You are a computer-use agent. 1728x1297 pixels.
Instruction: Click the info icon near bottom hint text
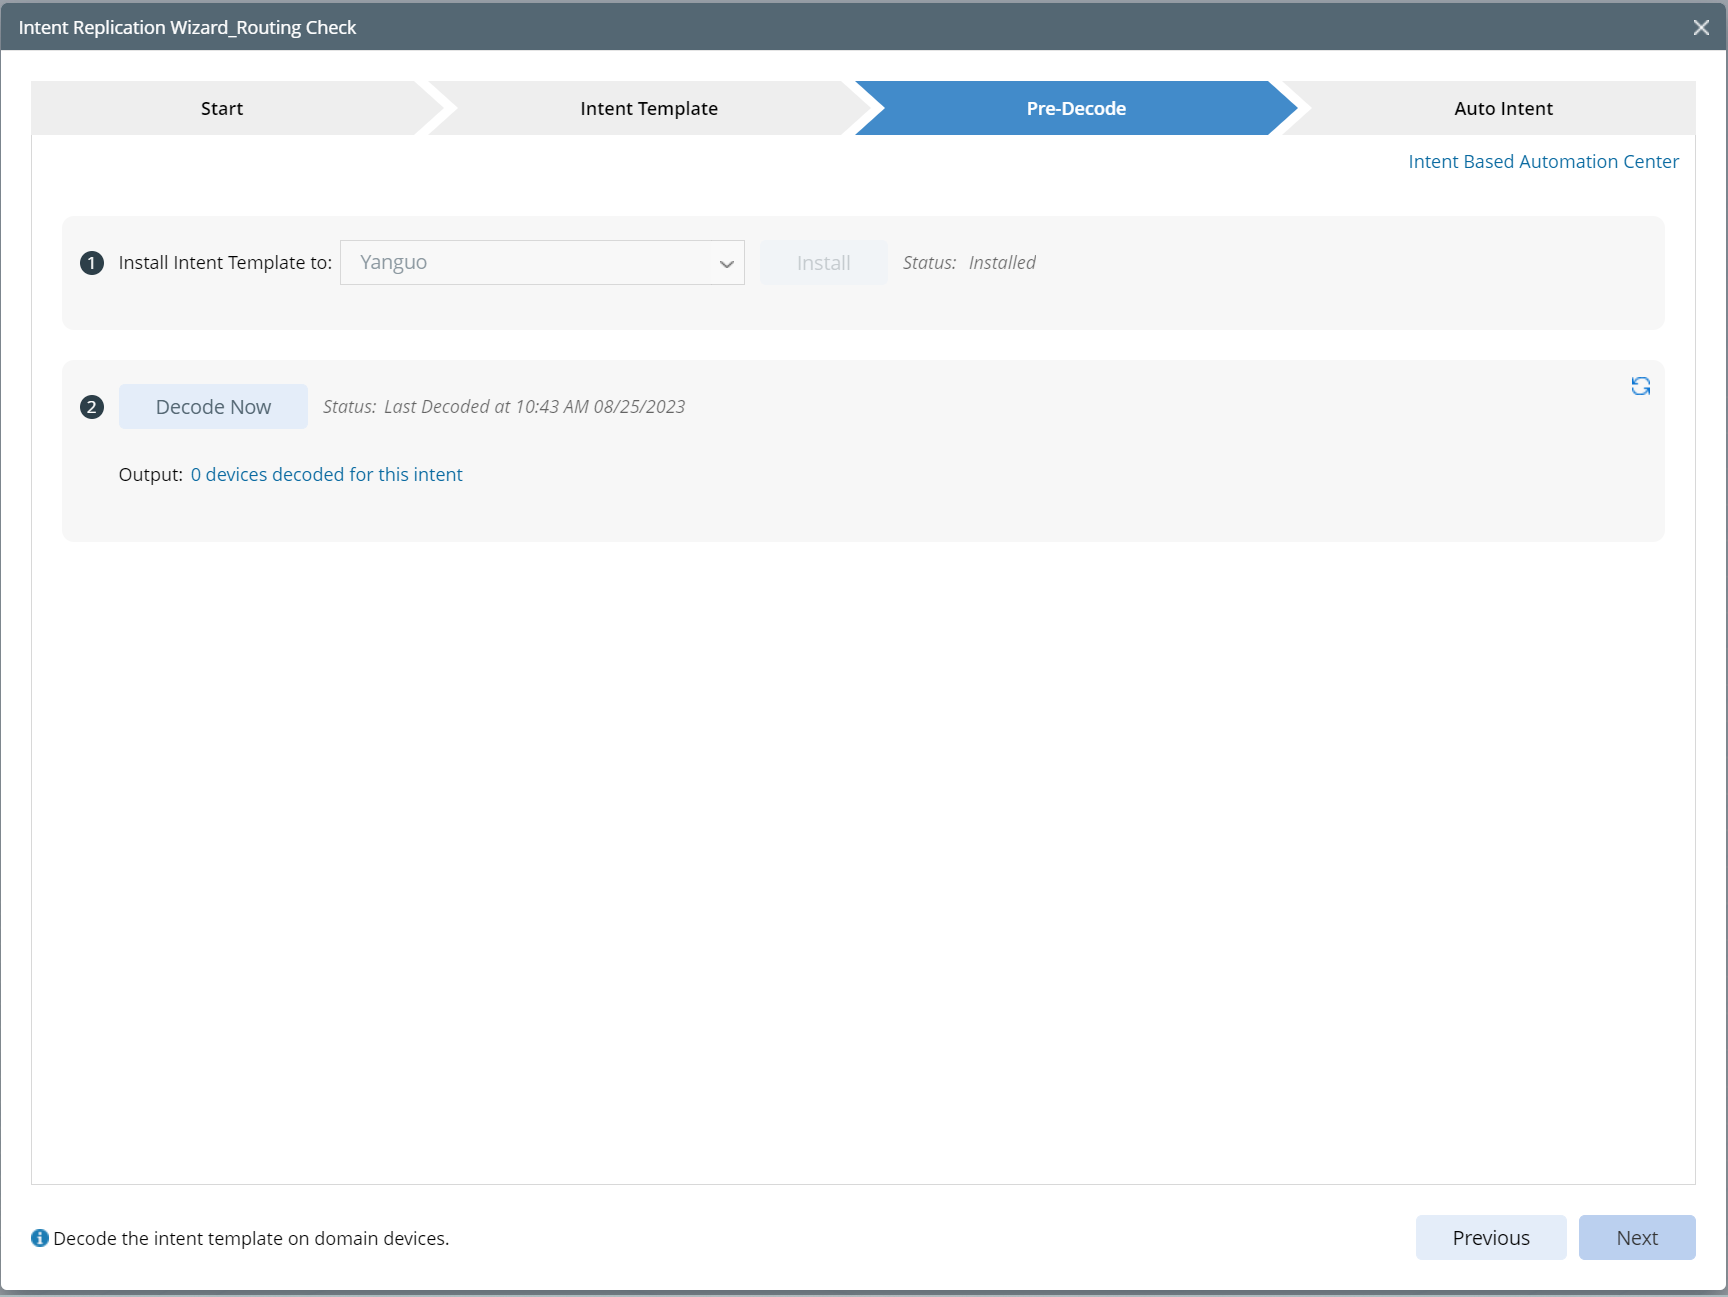(x=39, y=1238)
